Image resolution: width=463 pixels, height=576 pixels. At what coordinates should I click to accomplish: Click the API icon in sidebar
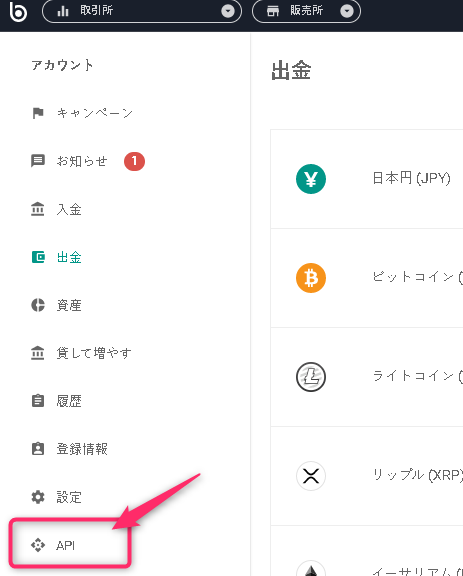point(38,545)
